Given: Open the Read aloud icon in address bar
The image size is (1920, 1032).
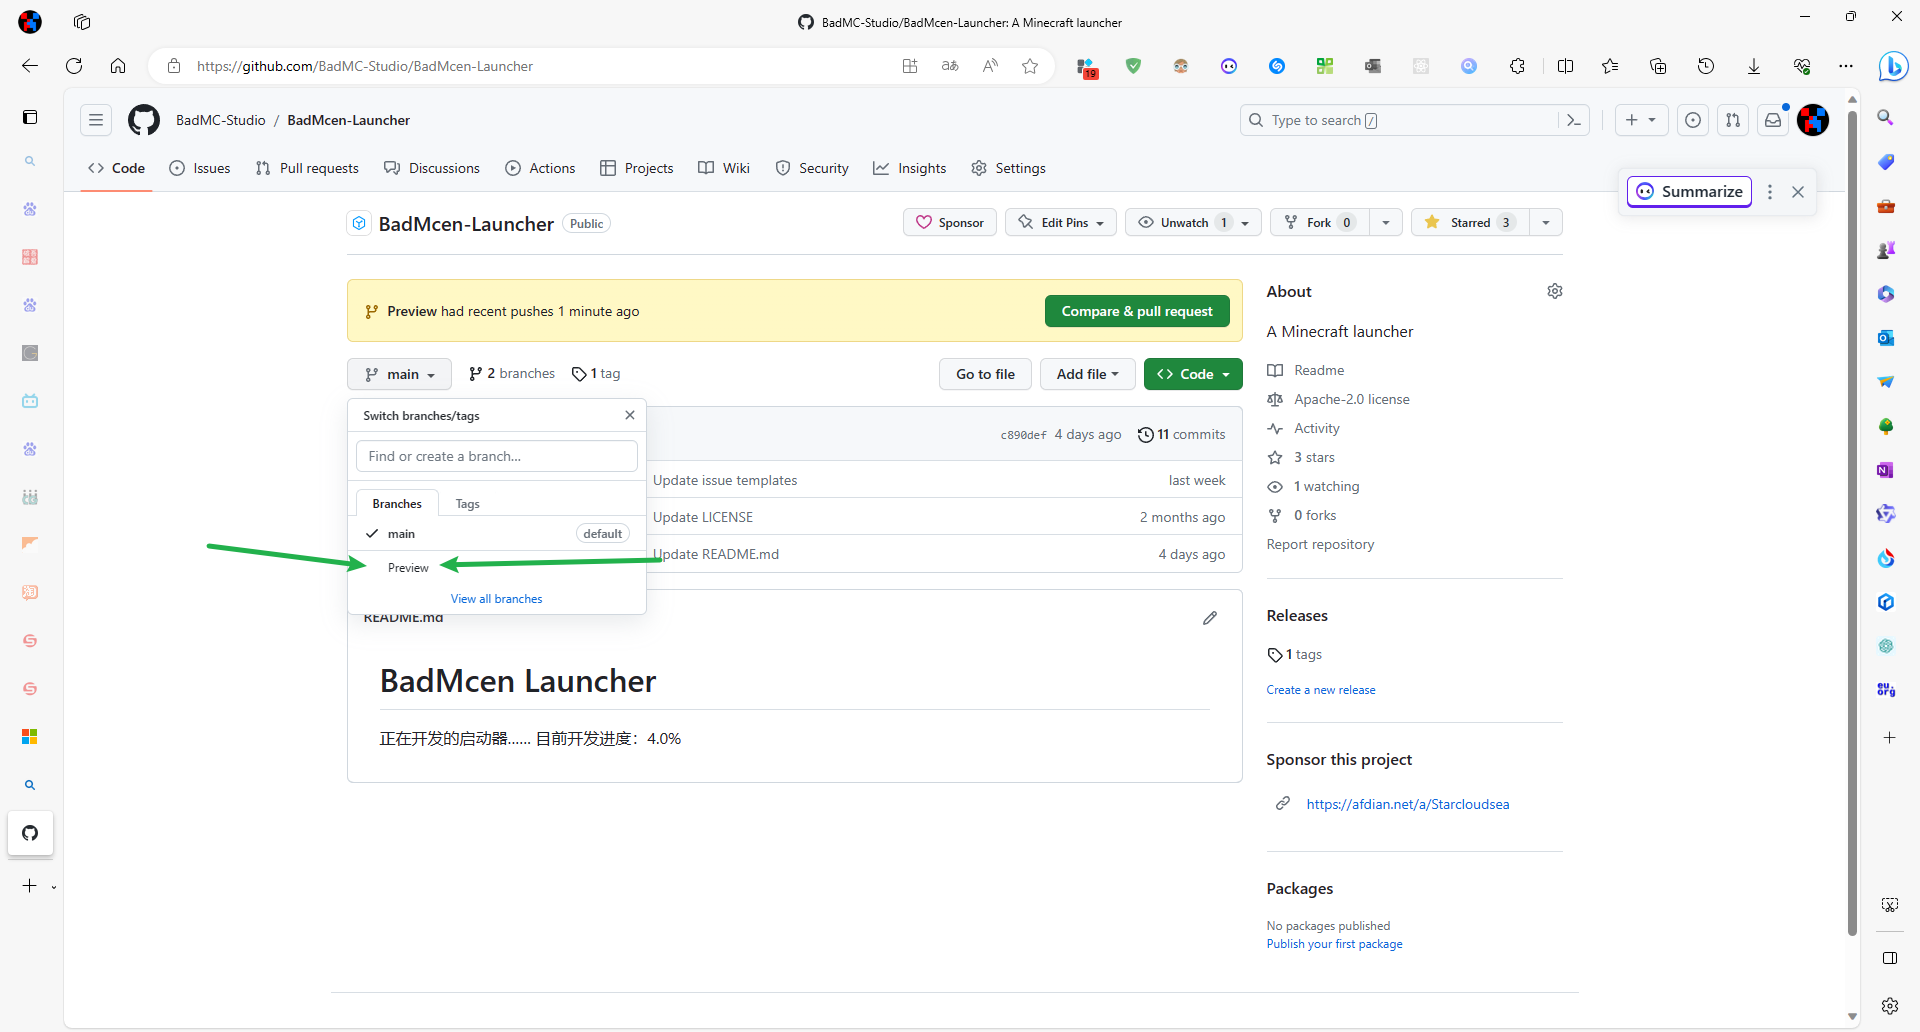Looking at the screenshot, I should click(990, 66).
